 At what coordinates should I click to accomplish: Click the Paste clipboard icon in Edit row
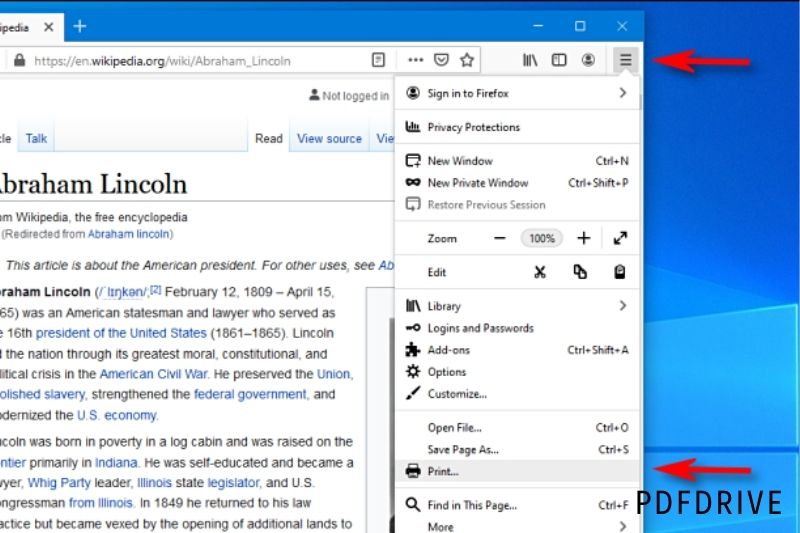coord(619,272)
